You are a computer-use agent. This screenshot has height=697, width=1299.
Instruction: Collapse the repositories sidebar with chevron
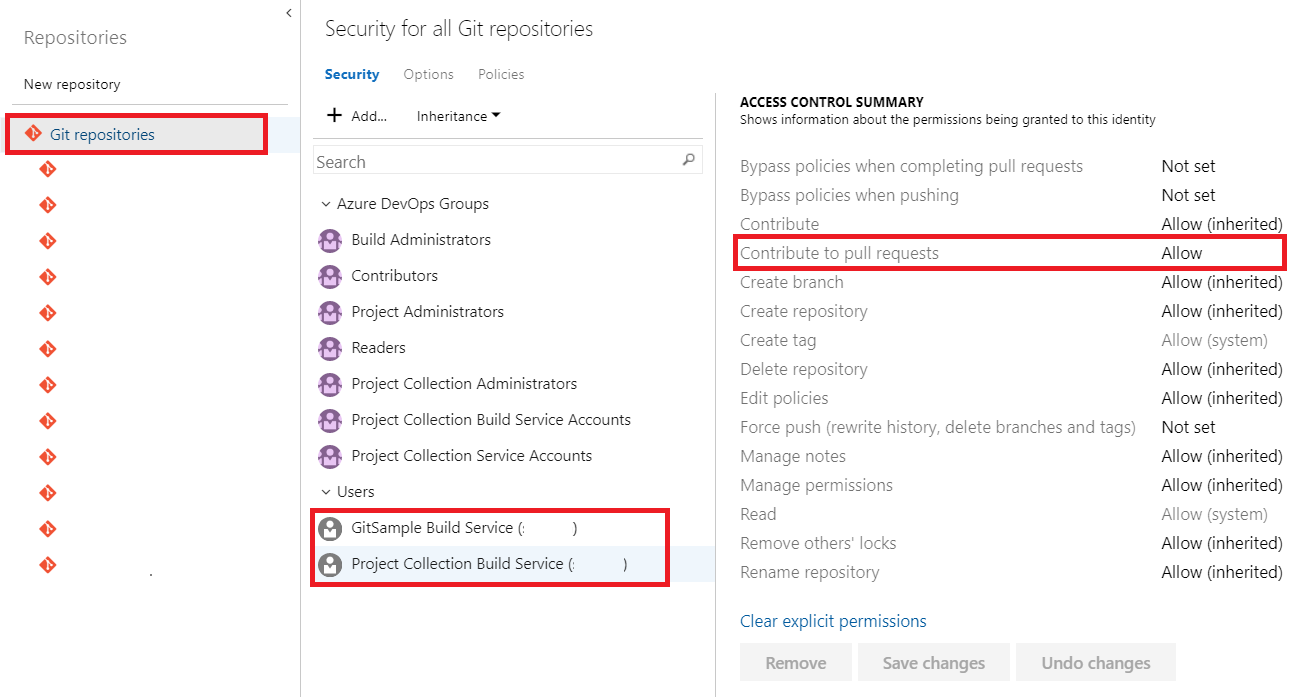(288, 13)
